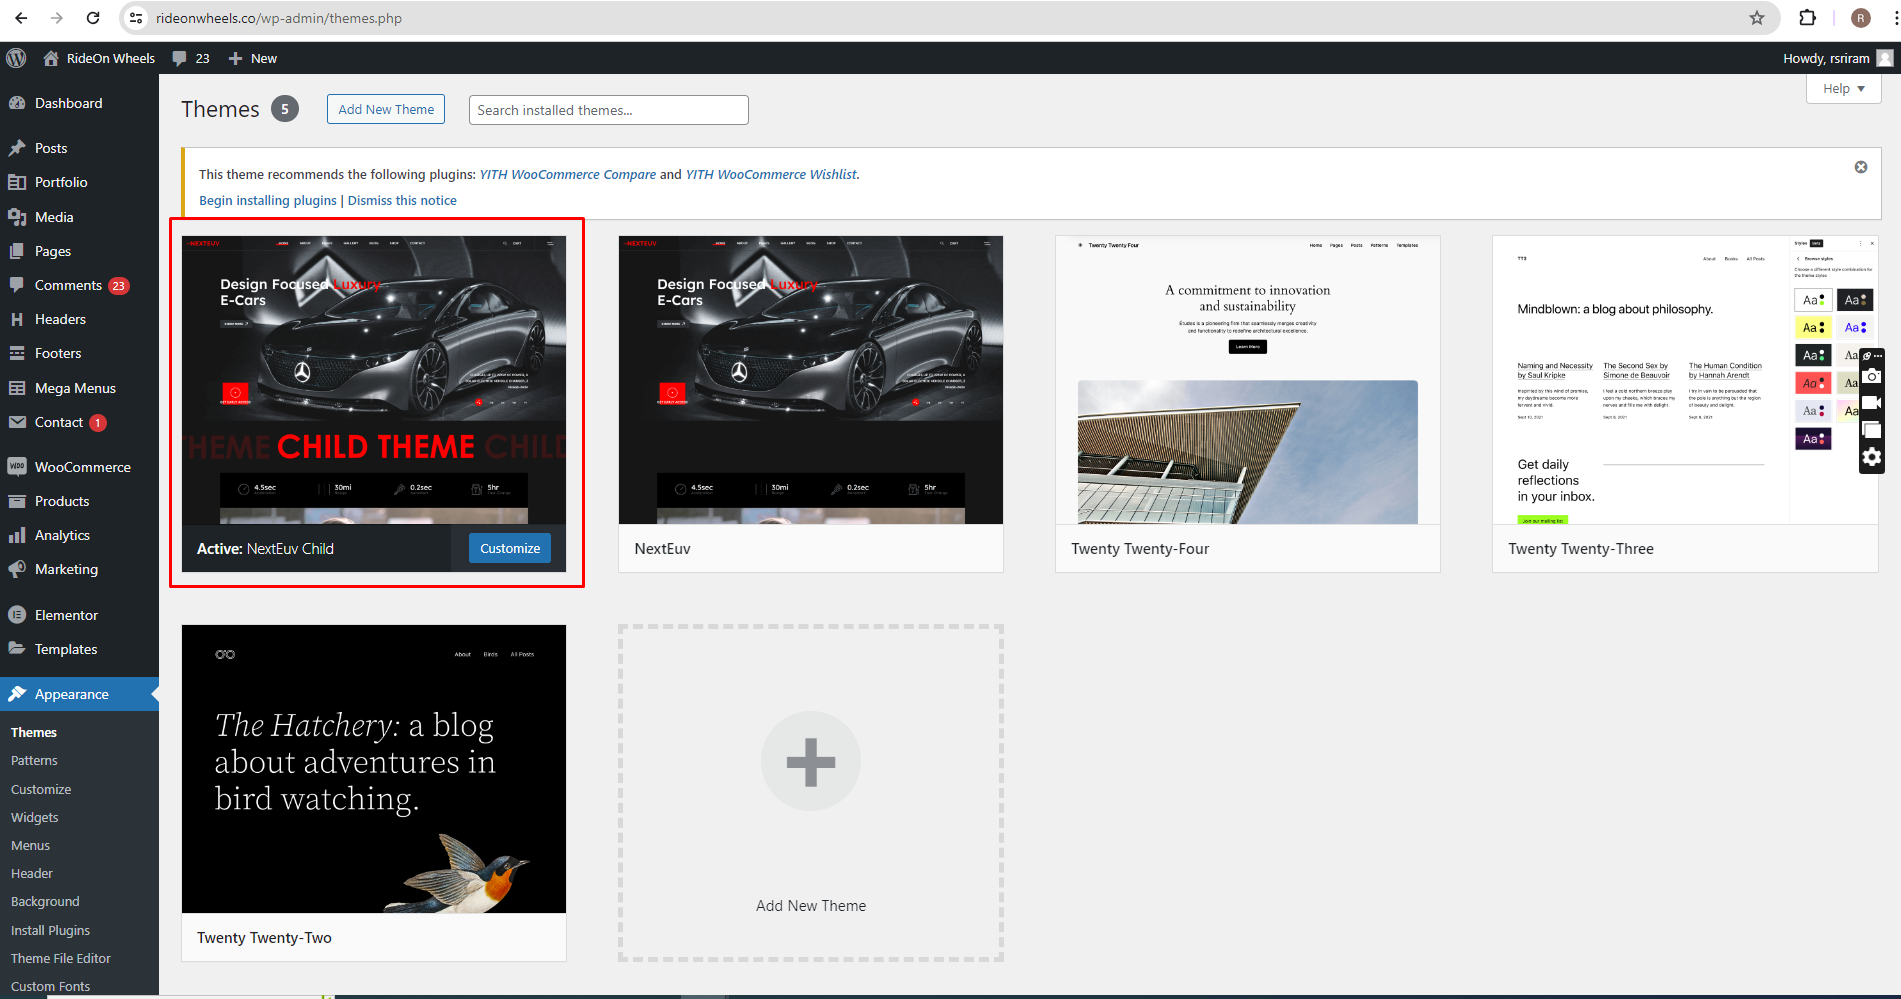Click the Elementor sidebar icon
Image resolution: width=1901 pixels, height=999 pixels.
17,615
